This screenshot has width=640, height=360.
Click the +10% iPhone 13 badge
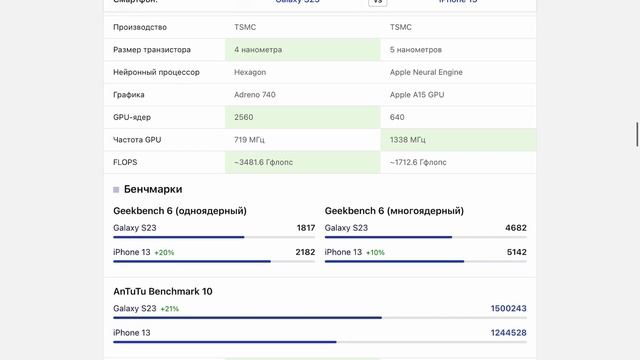375,253
